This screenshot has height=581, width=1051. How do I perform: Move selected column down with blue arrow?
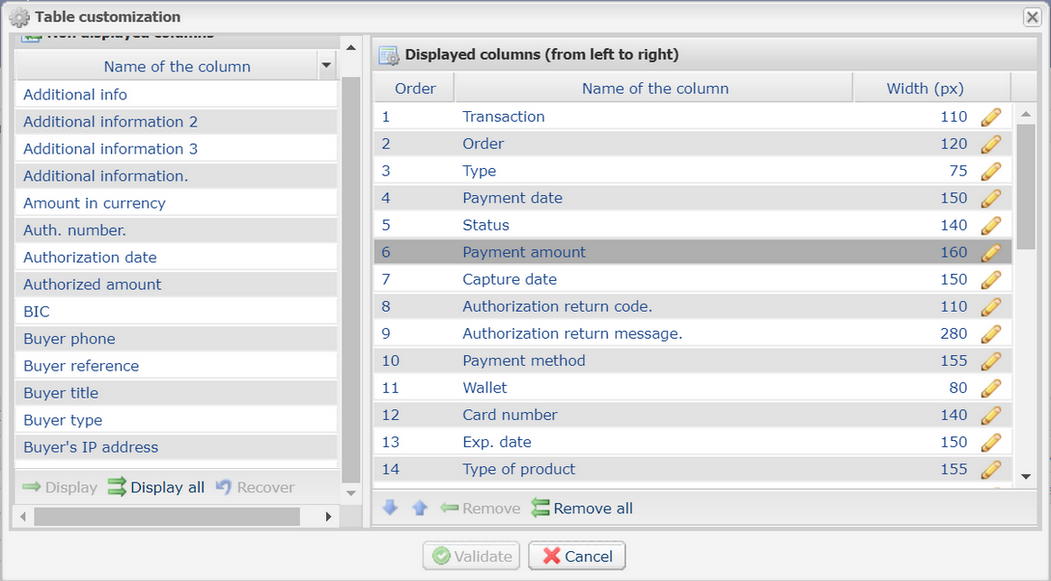[391, 508]
